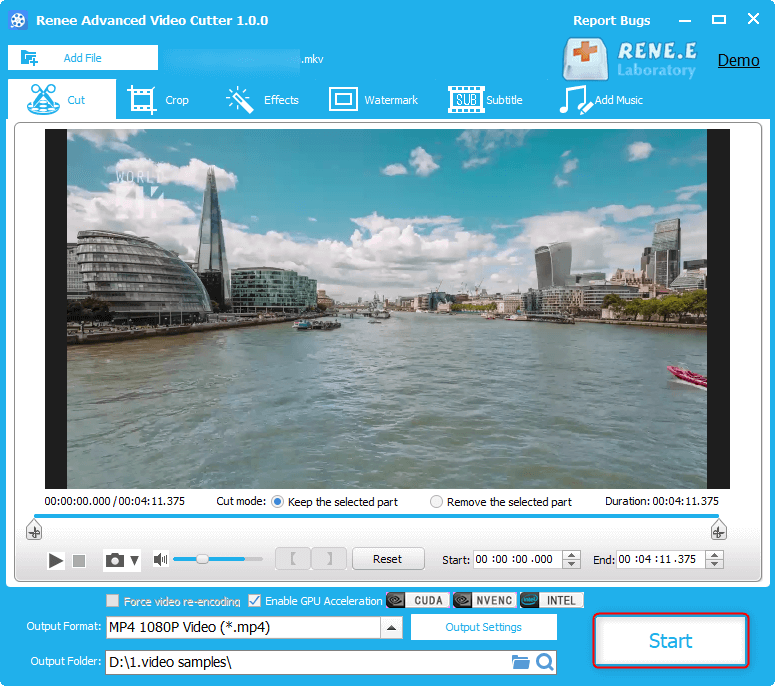Screen dimensions: 775x686
Task: Click the Start button
Action: pyautogui.click(x=670, y=641)
